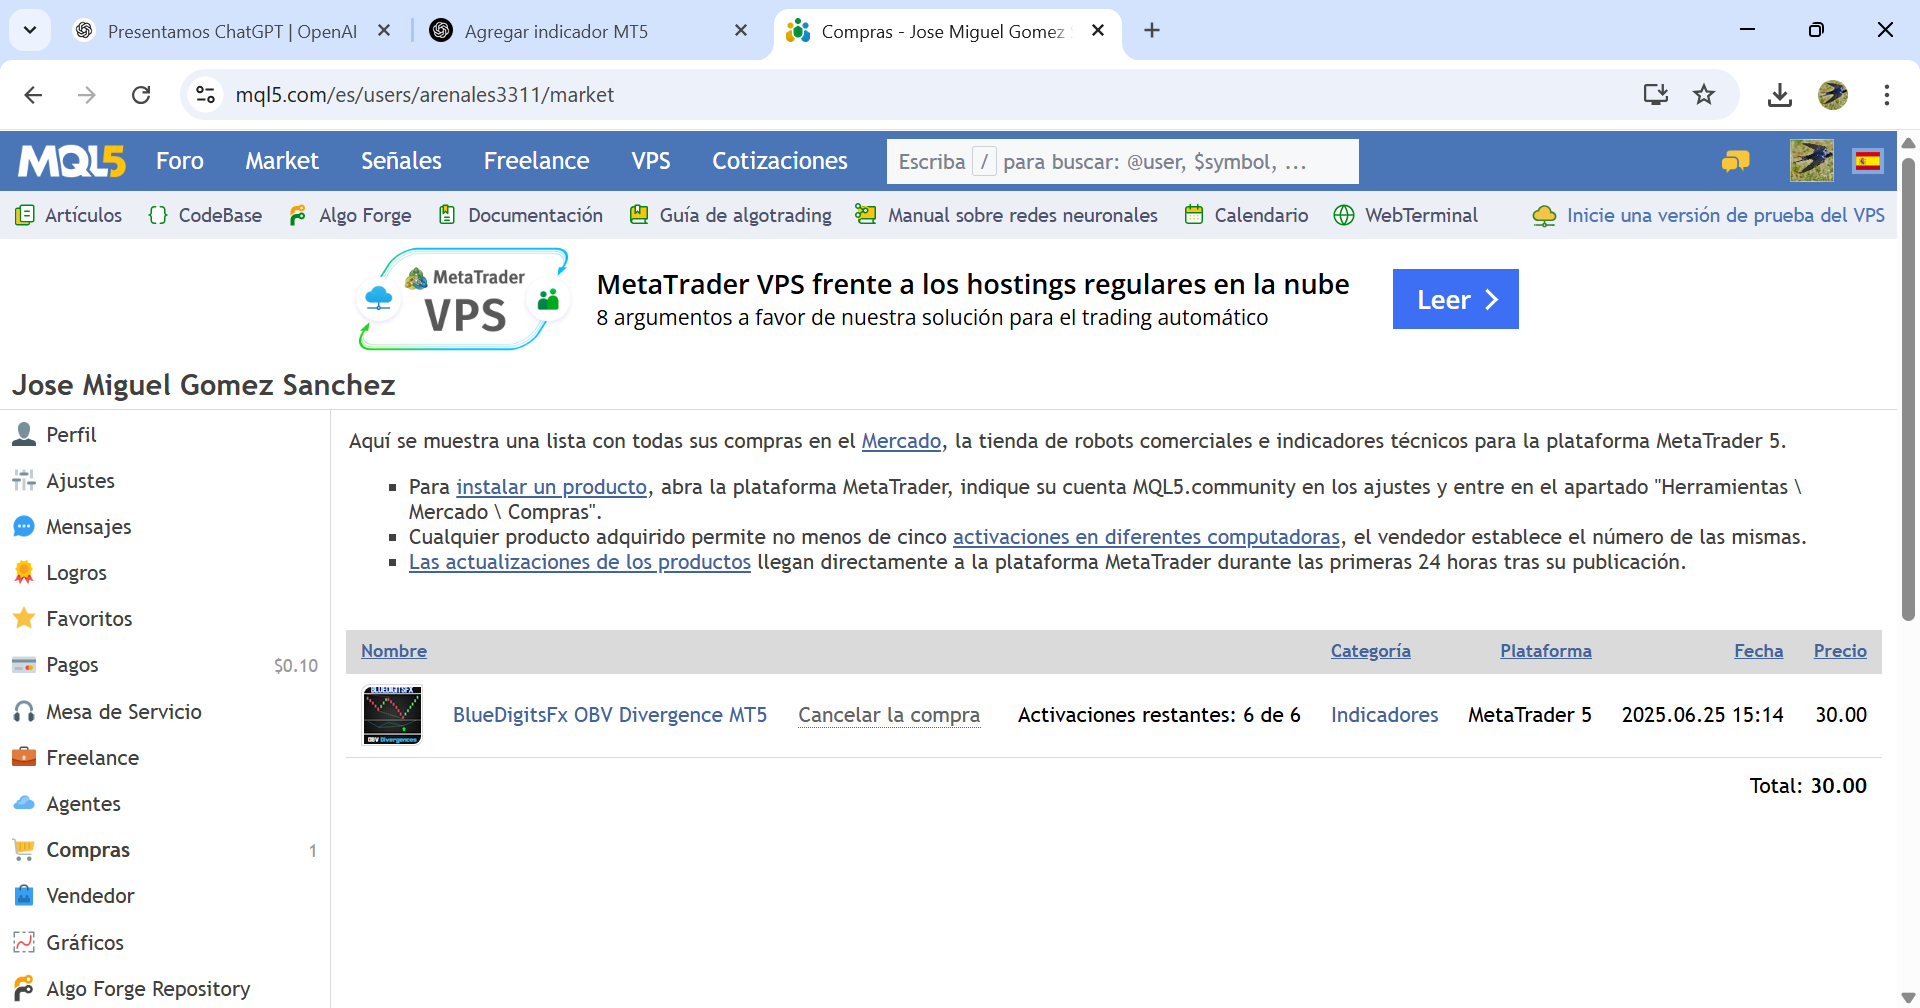
Task: Click the page vertical scrollbar
Action: coord(1908,390)
